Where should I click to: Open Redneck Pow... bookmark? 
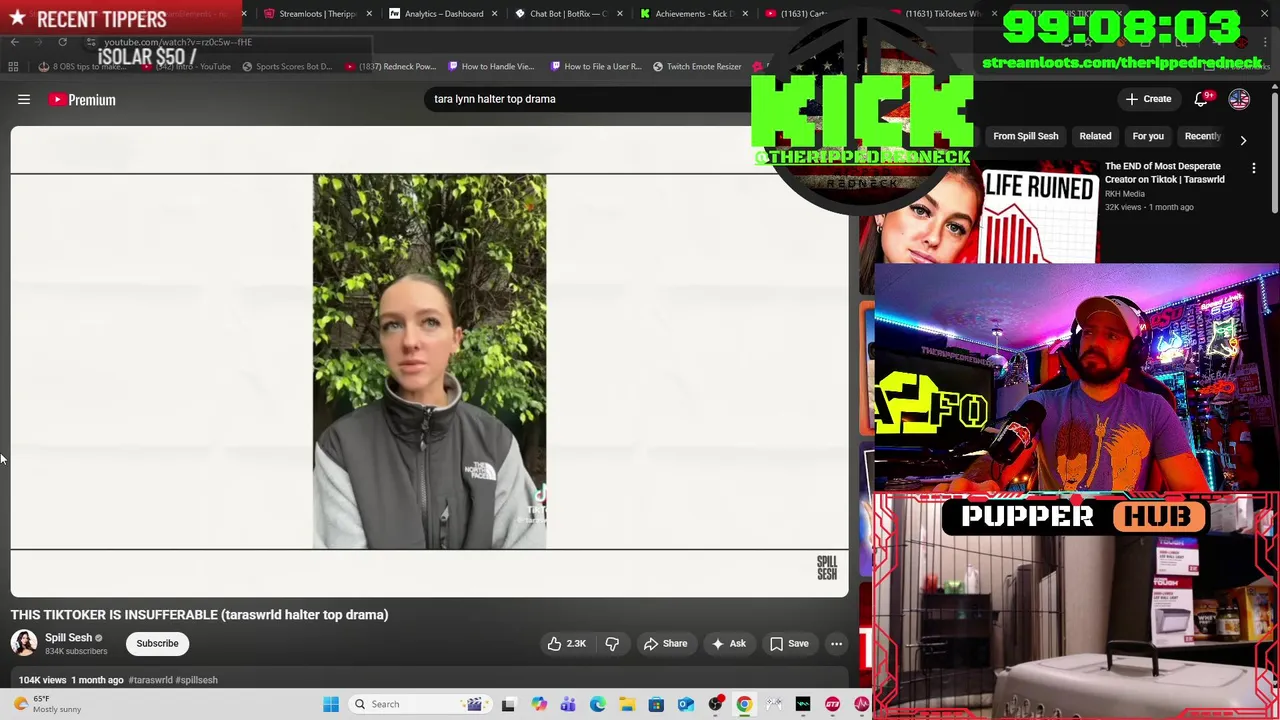390,67
